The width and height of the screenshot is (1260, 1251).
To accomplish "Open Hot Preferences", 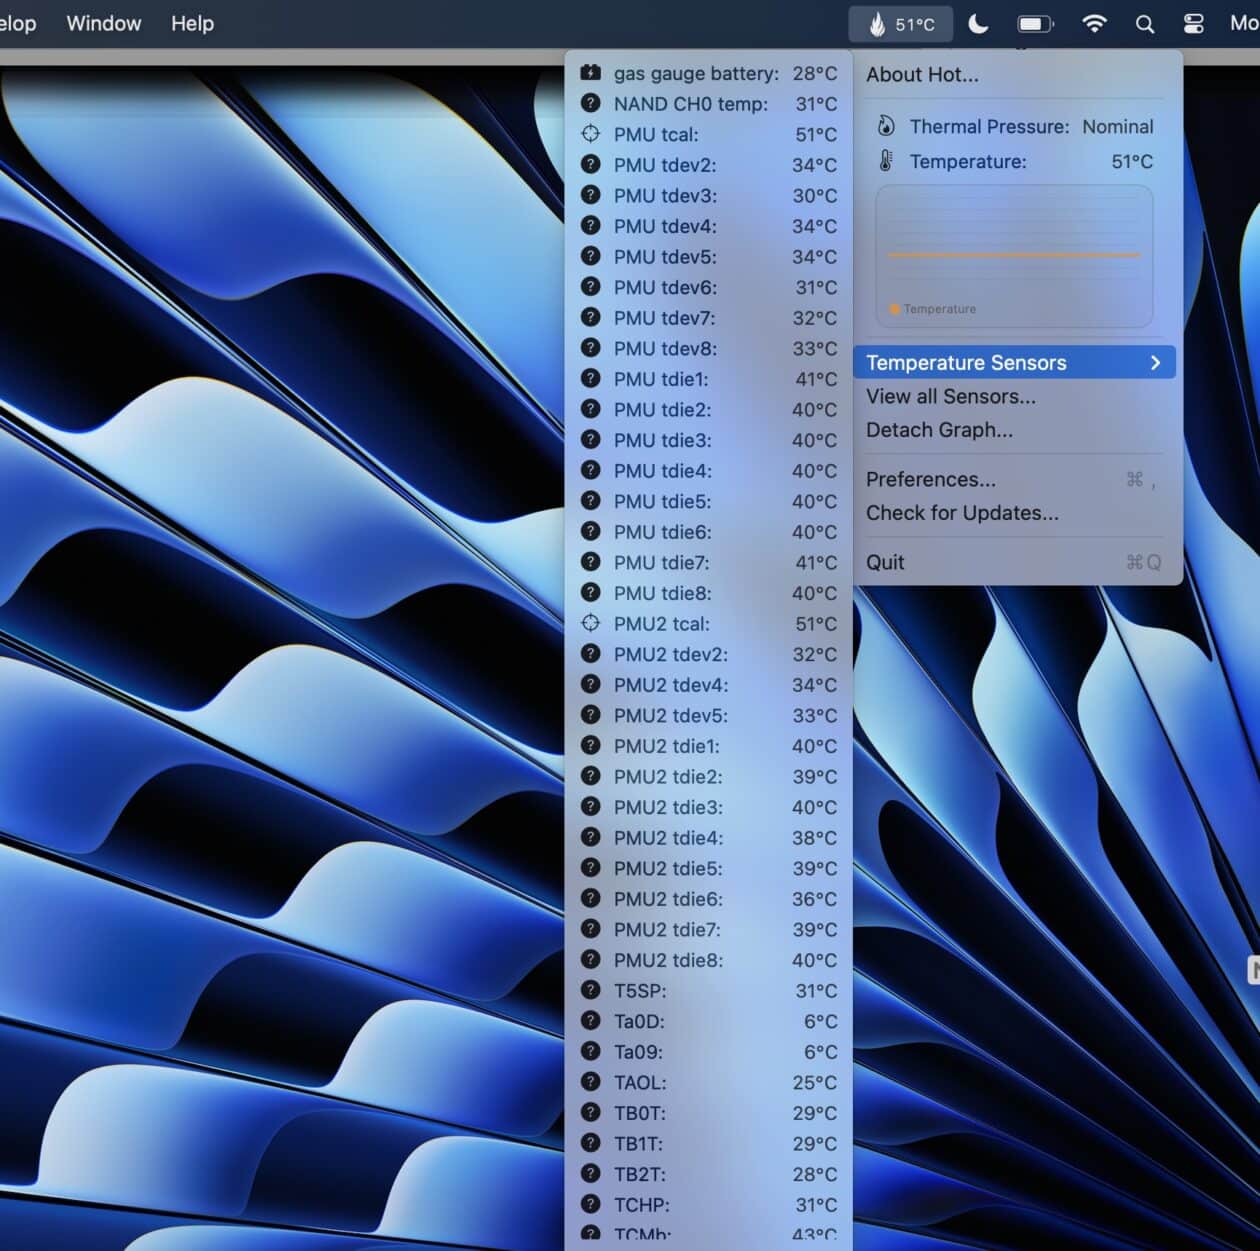I will click(x=931, y=479).
